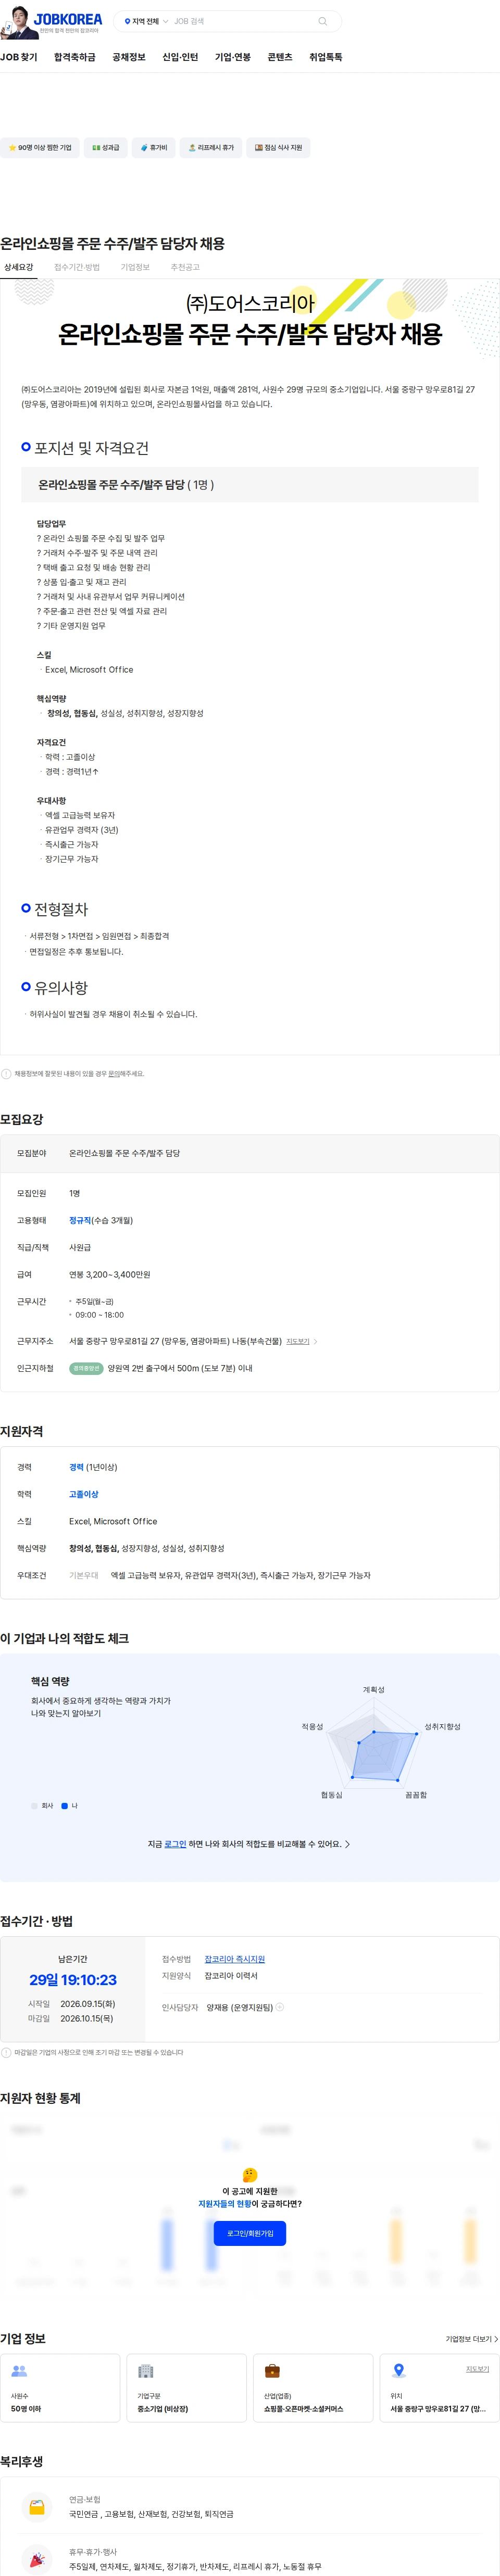The height and width of the screenshot is (2576, 500).
Task: Click the 연금·보험 benefit icon
Action: coord(37,2506)
